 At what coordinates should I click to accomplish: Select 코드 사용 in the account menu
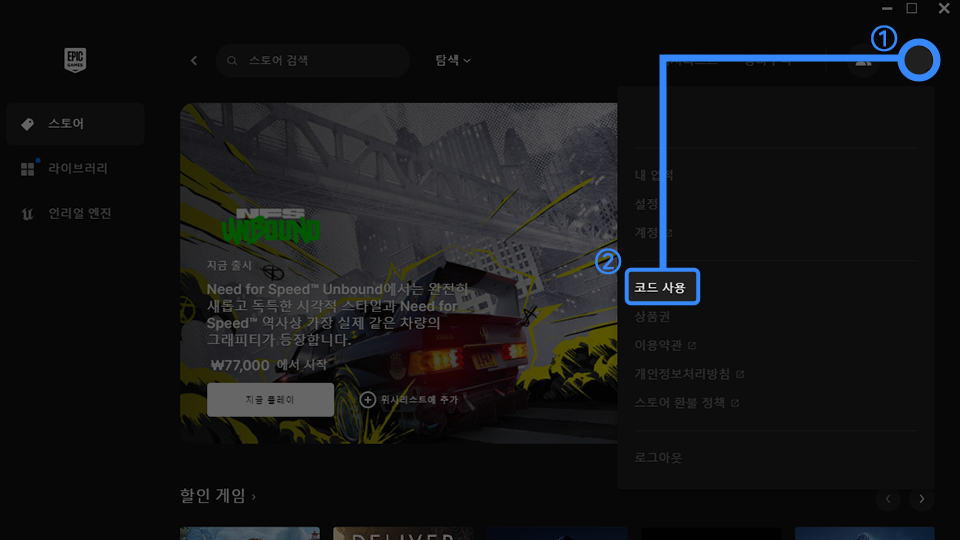pos(662,287)
